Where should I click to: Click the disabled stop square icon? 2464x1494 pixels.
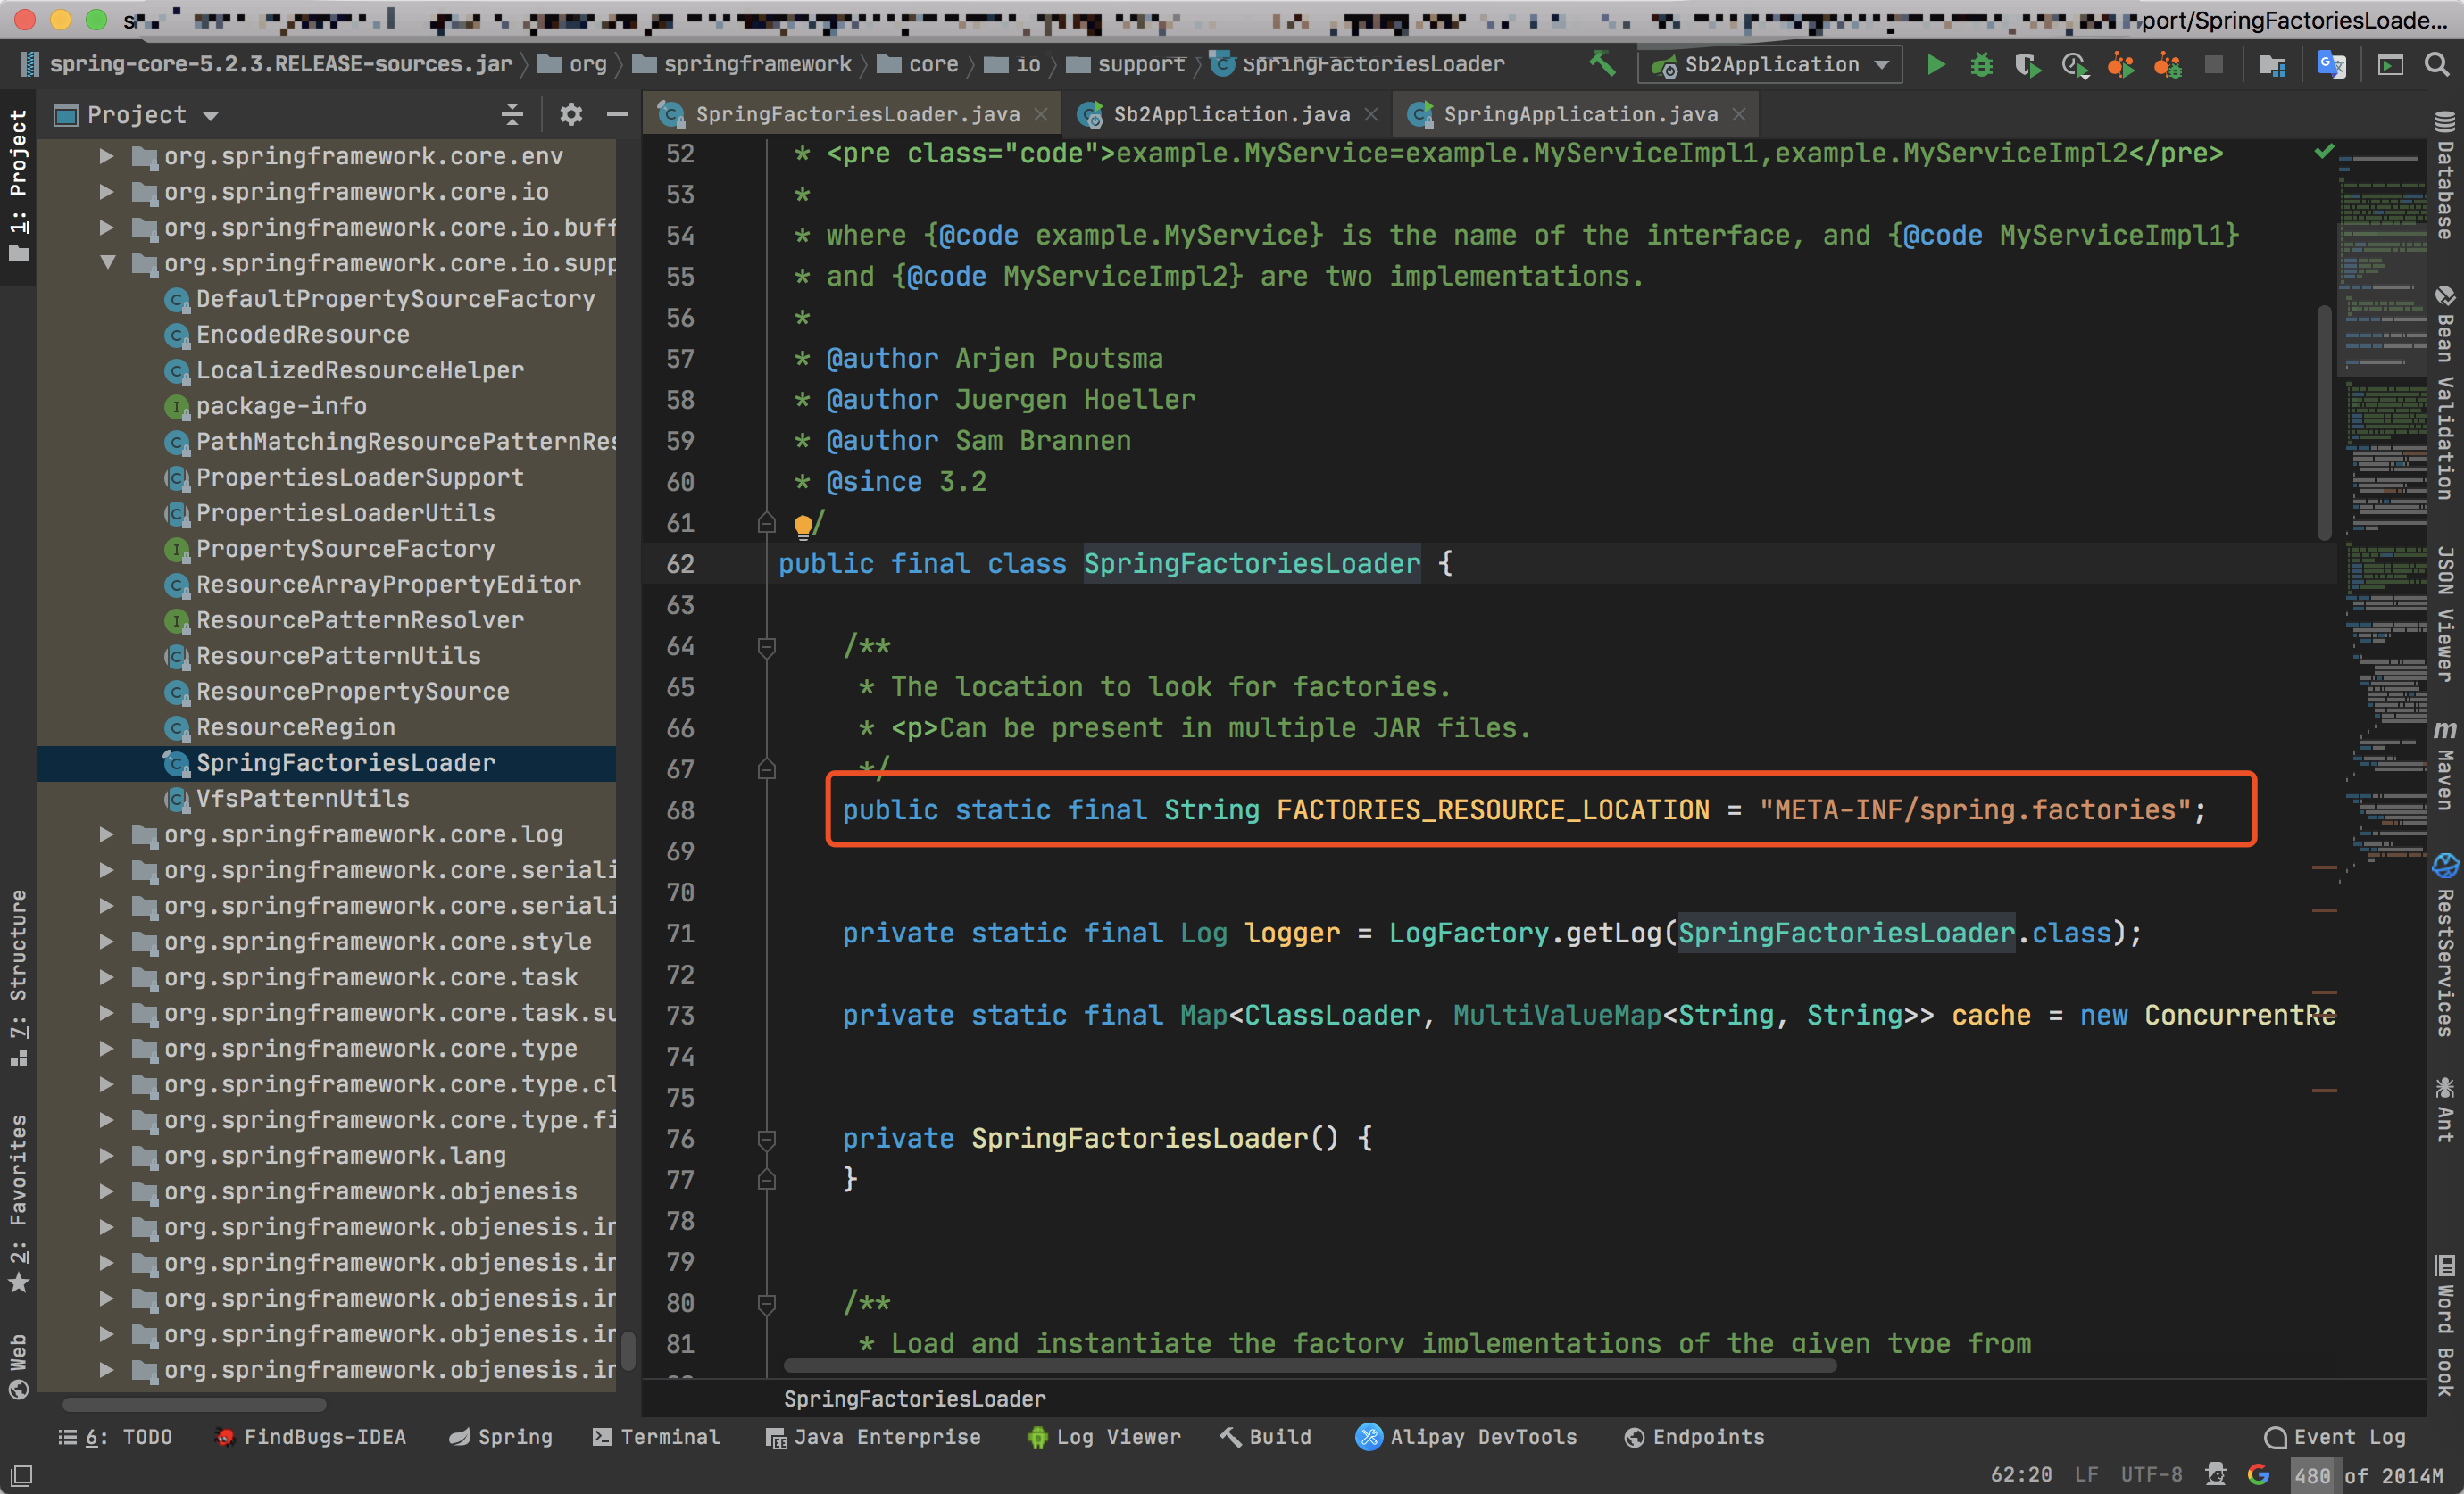(x=2214, y=65)
